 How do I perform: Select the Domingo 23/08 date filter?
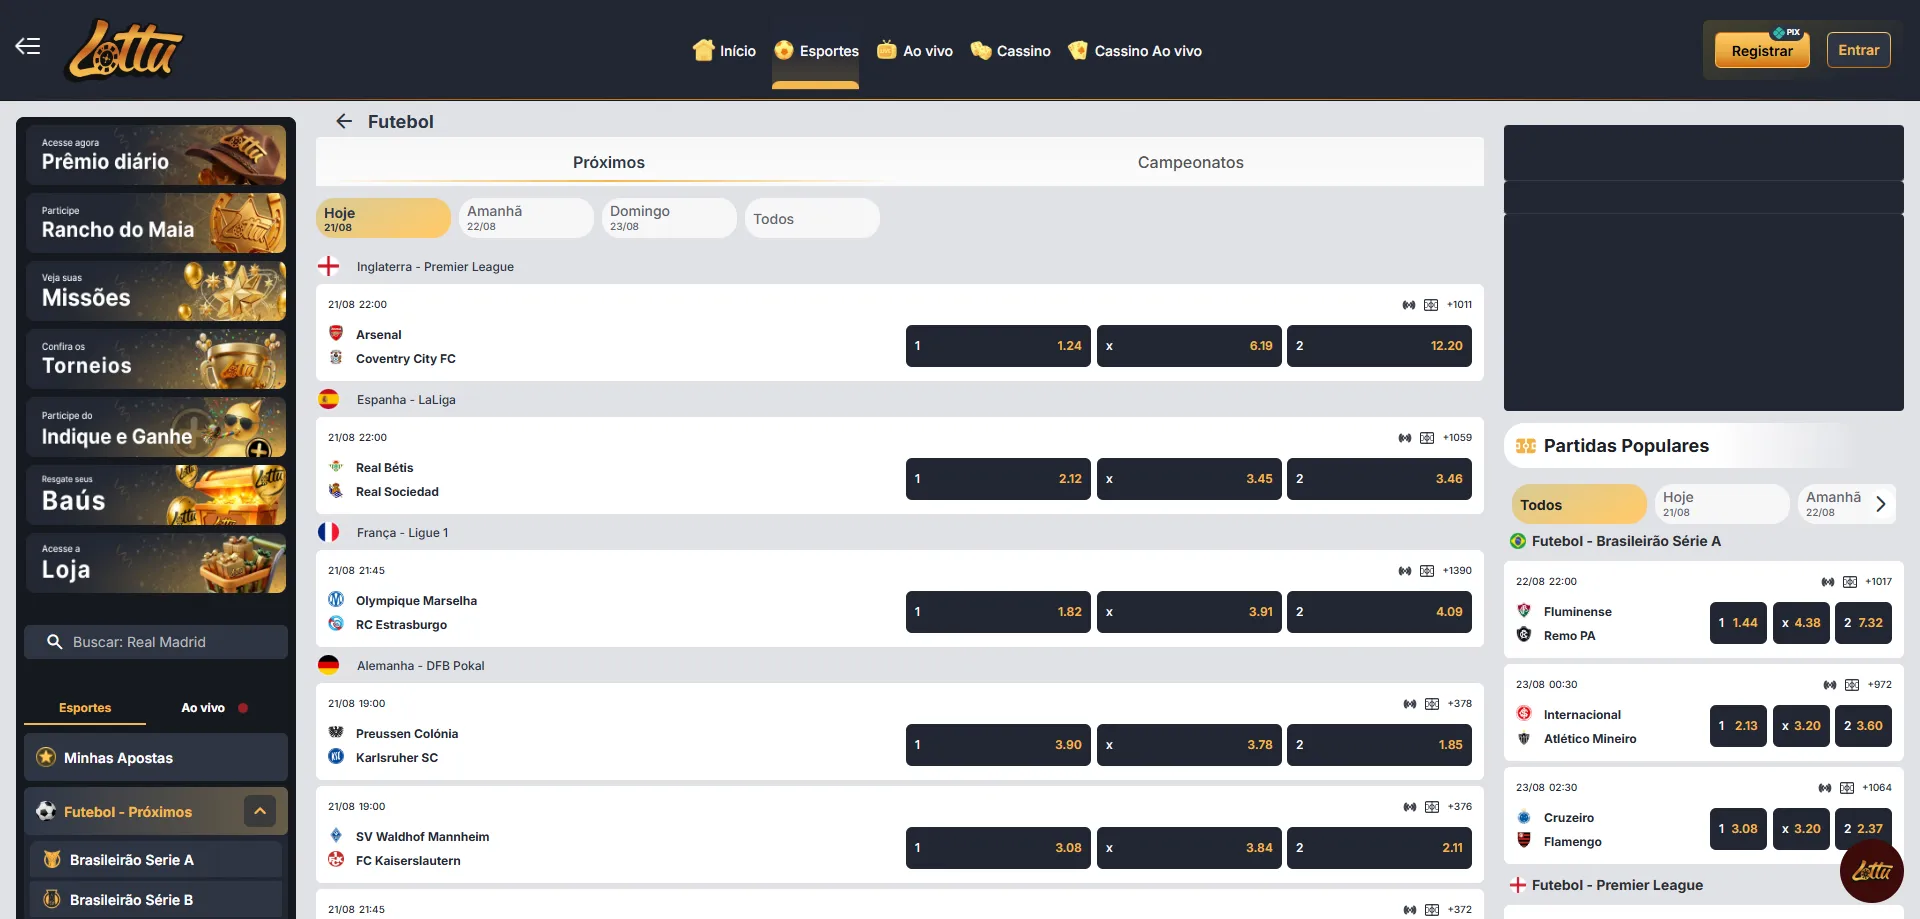coord(669,218)
